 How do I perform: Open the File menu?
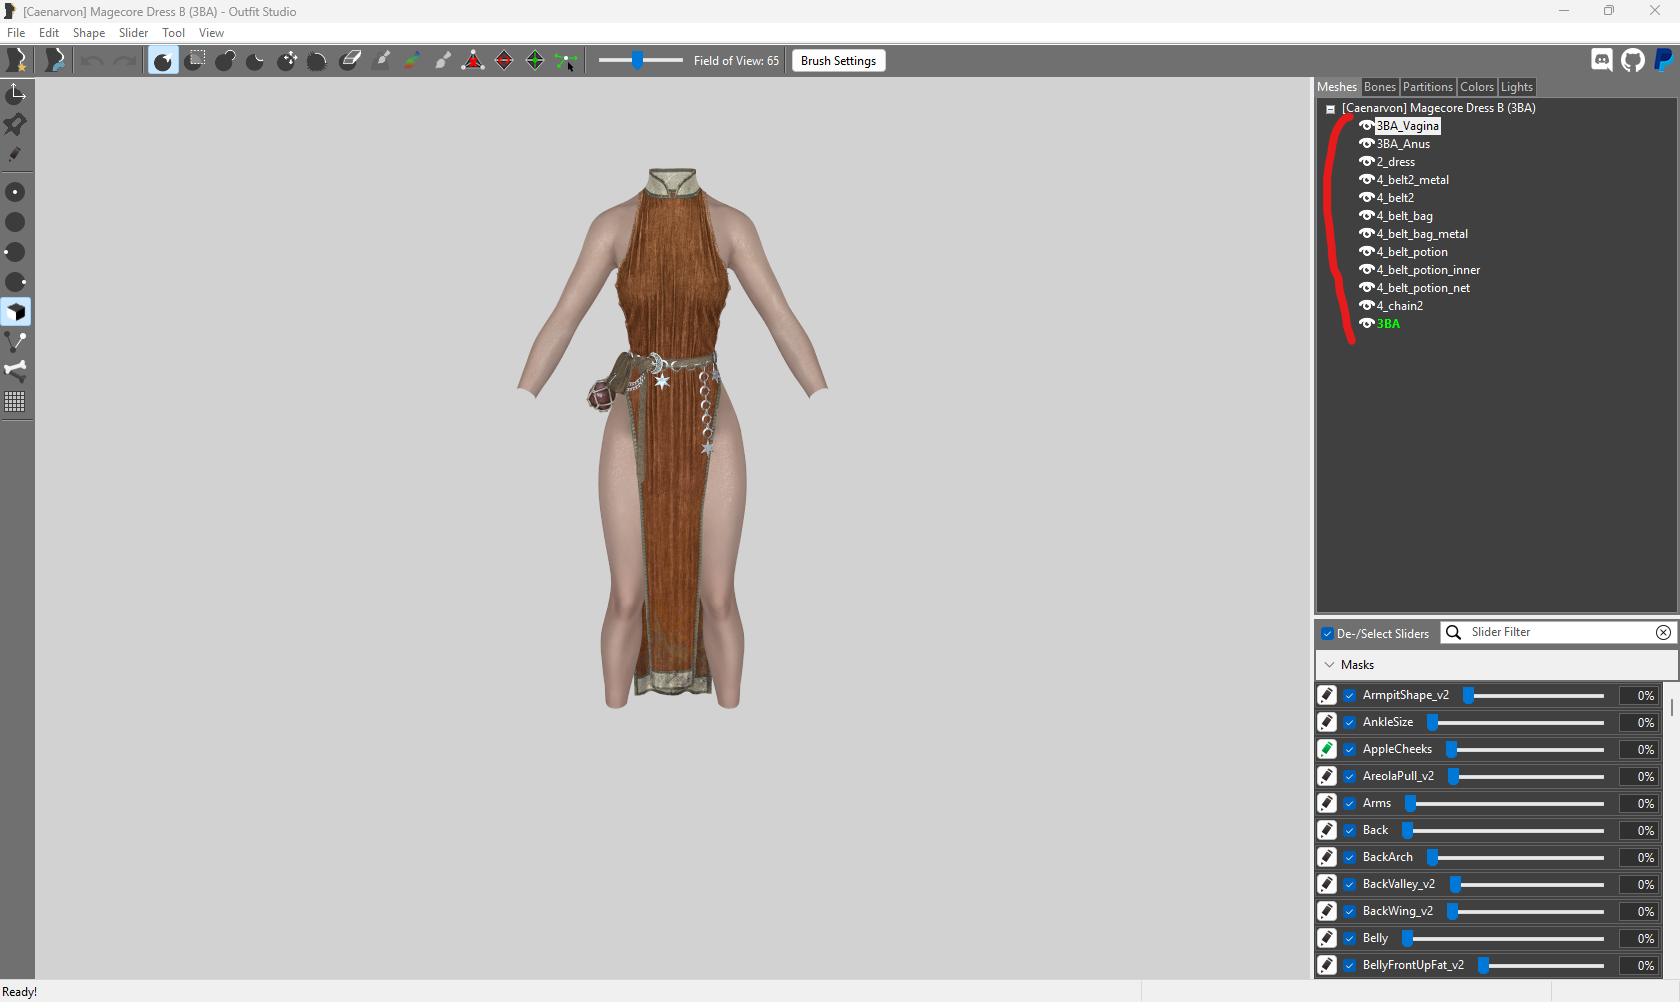tap(16, 33)
